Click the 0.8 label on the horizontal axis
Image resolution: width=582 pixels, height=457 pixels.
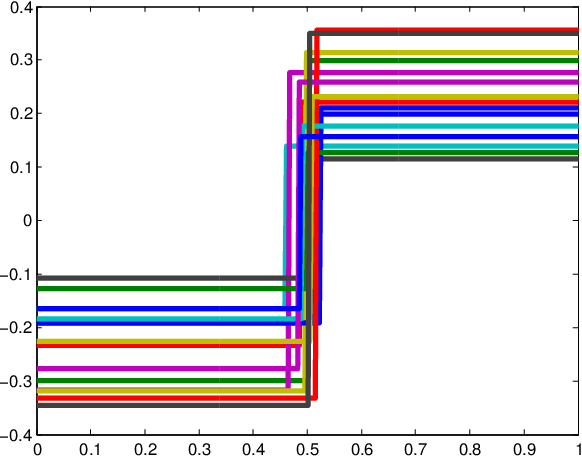point(470,450)
